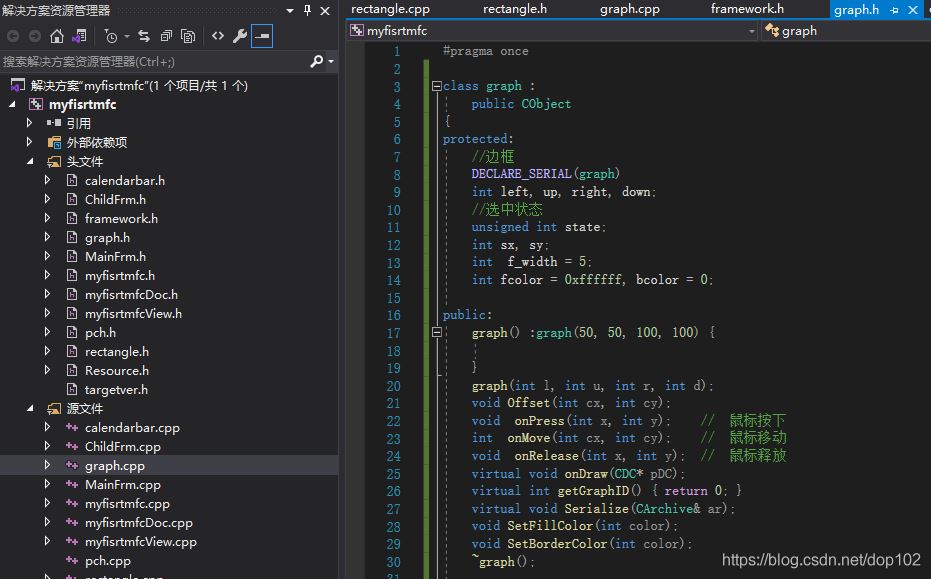Viewport: 931px width, 579px height.
Task: Toggle the Preview Selected Items button
Action: 262,36
